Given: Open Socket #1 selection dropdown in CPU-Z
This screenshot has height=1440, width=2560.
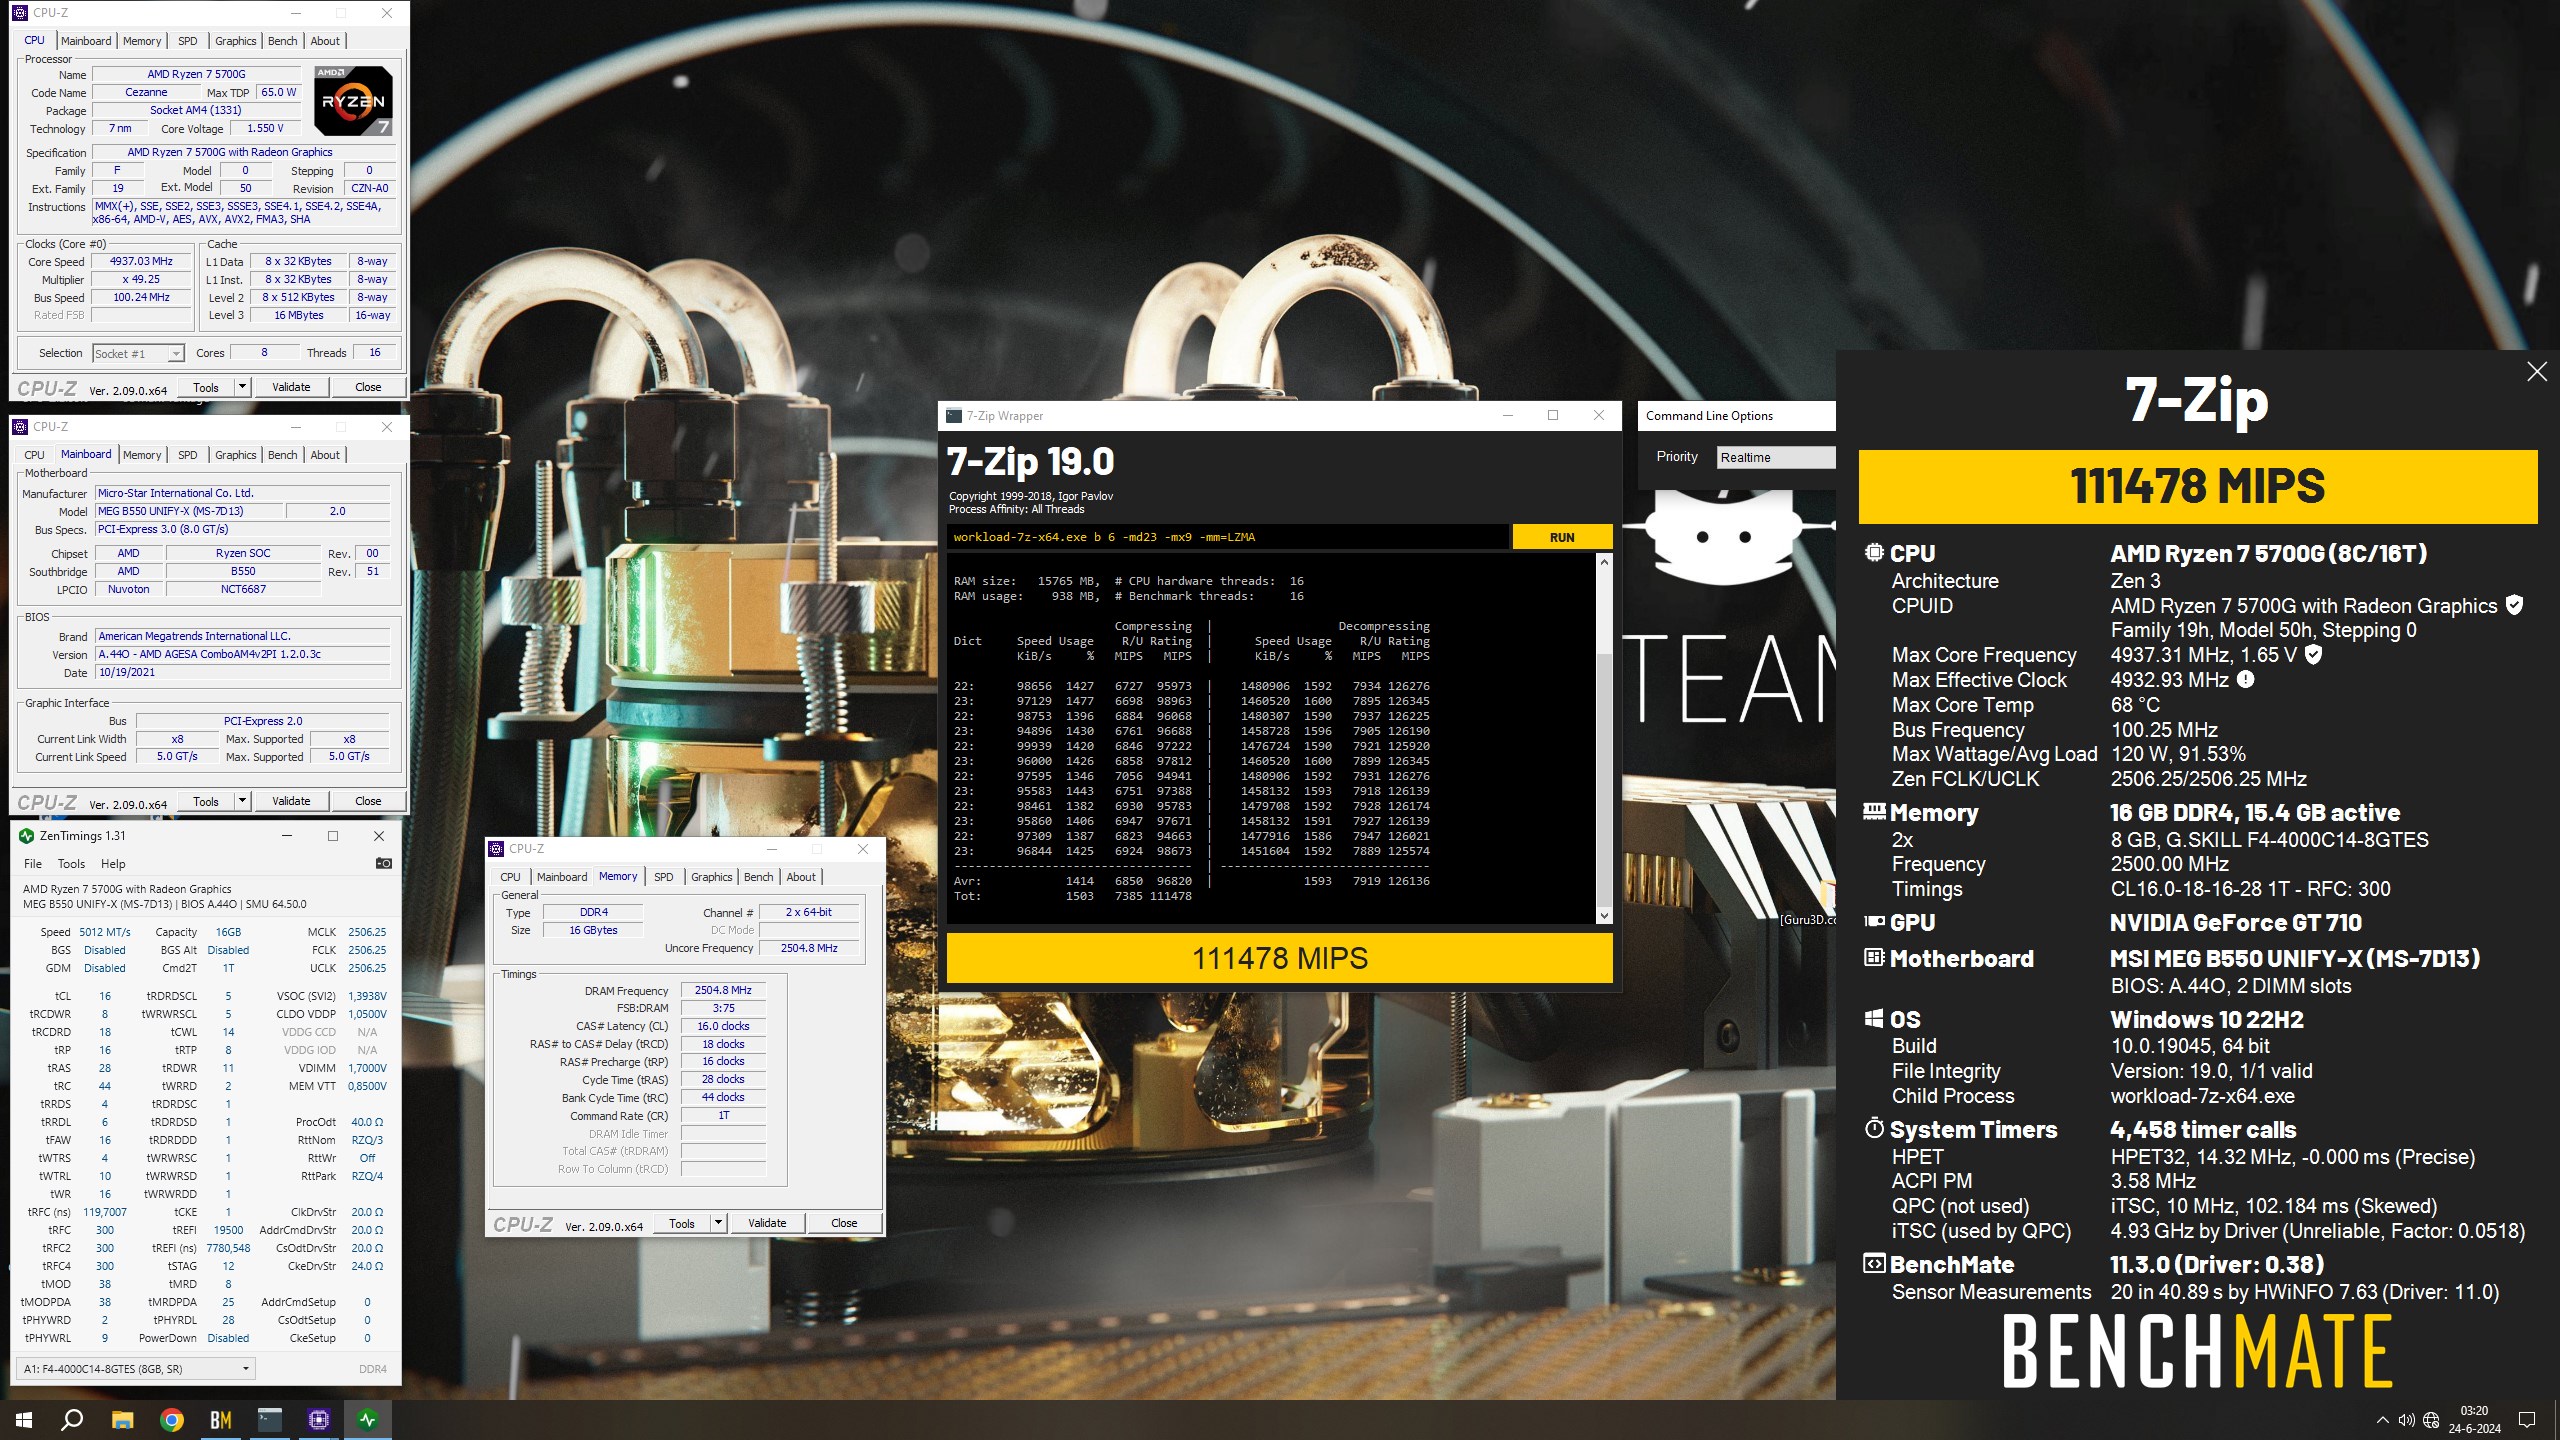Looking at the screenshot, I should pos(139,353).
